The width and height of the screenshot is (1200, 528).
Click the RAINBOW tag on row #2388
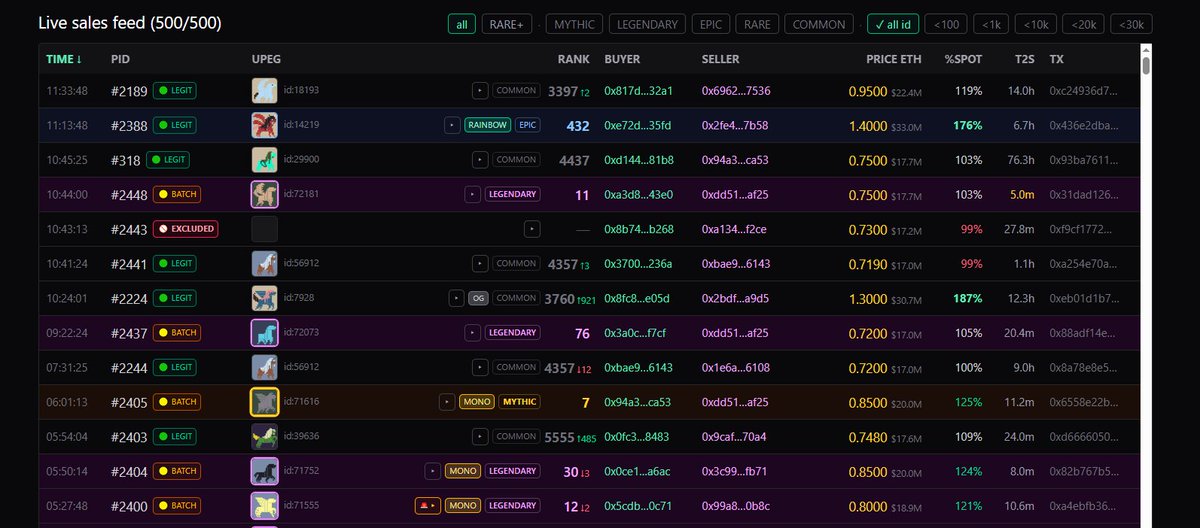pyautogui.click(x=488, y=126)
